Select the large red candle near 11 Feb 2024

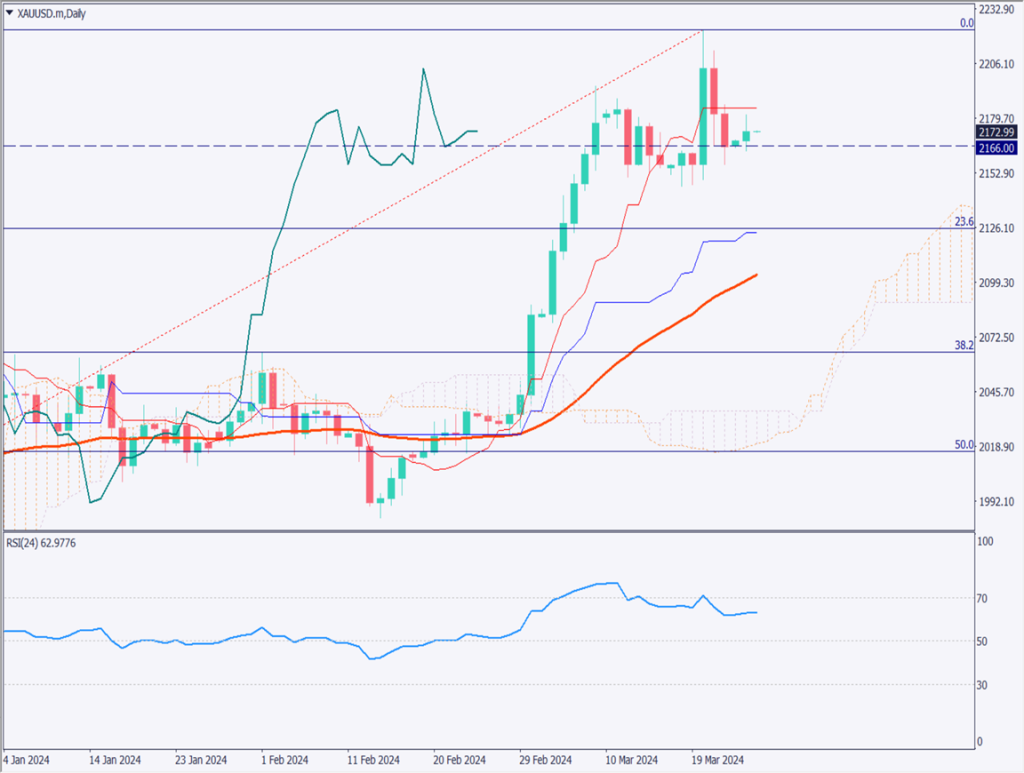point(370,475)
